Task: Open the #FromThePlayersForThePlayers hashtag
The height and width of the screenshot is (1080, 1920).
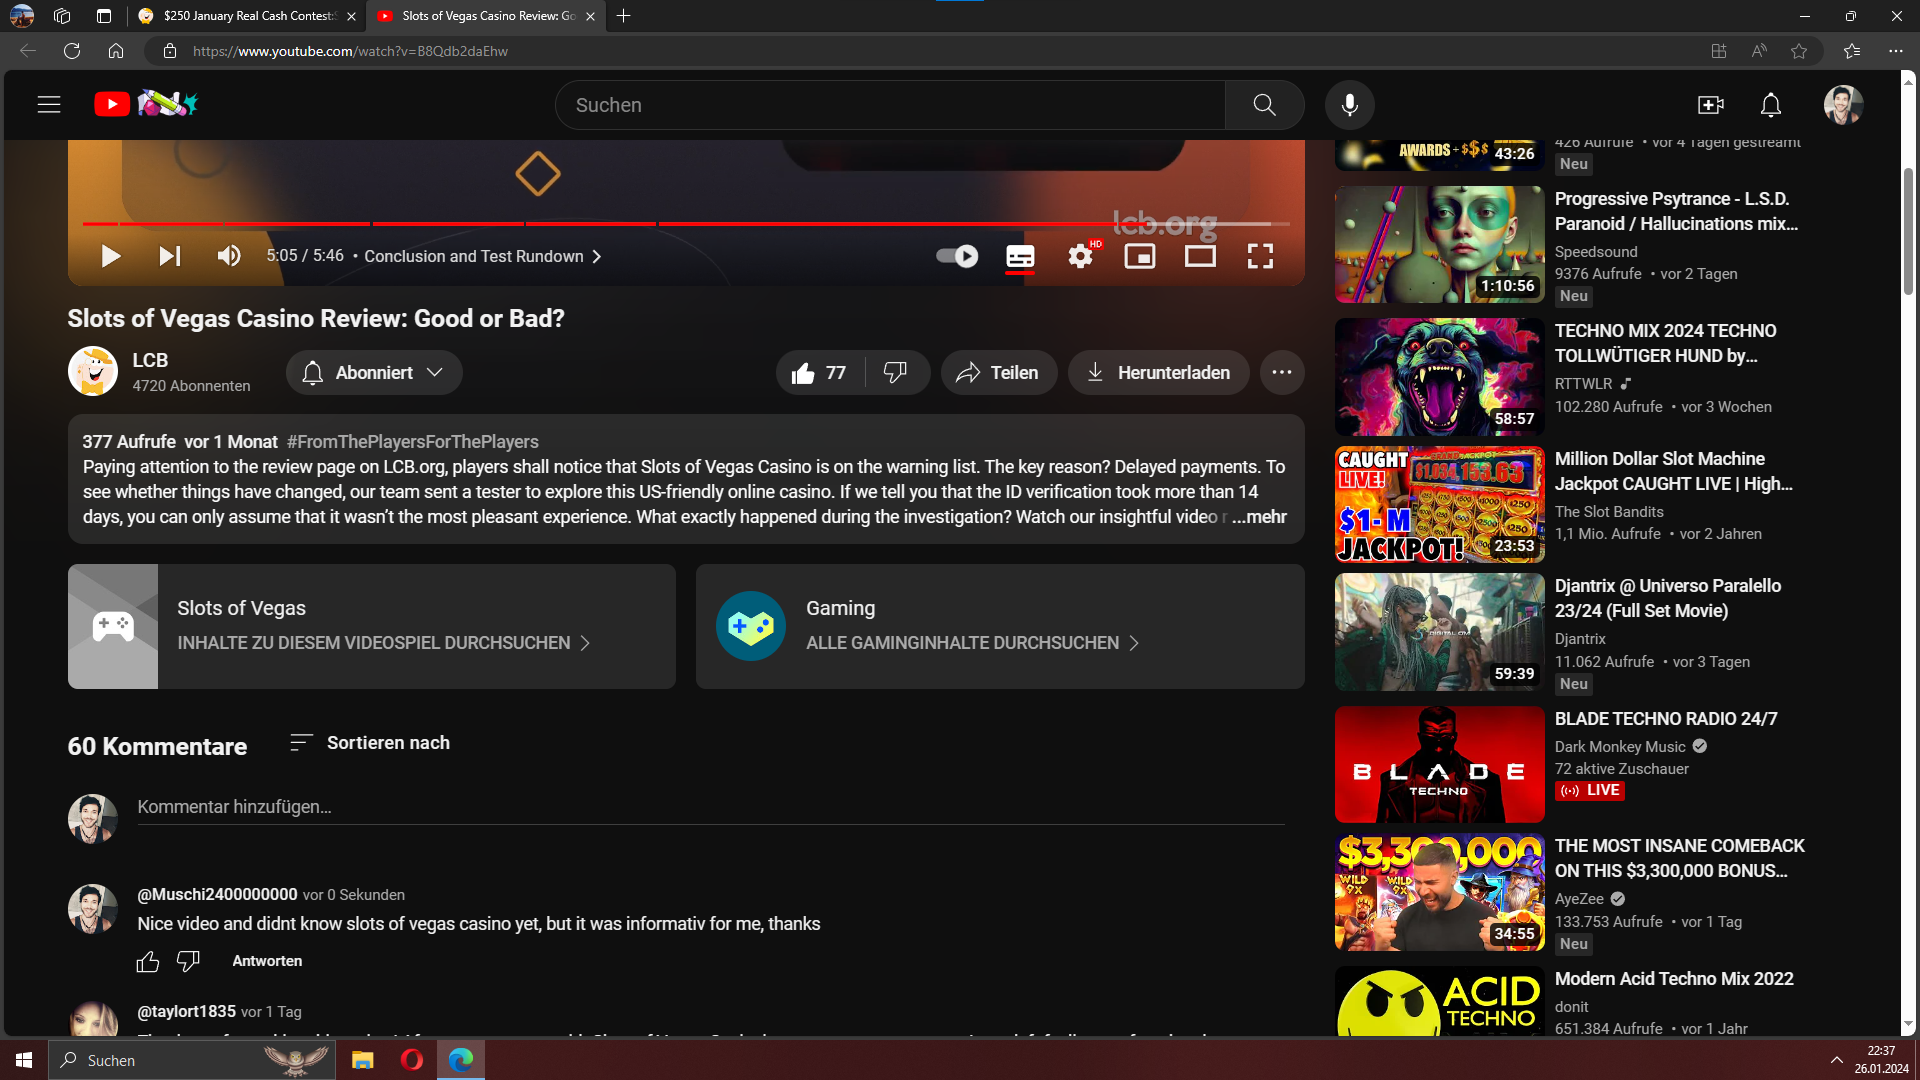Action: [412, 442]
